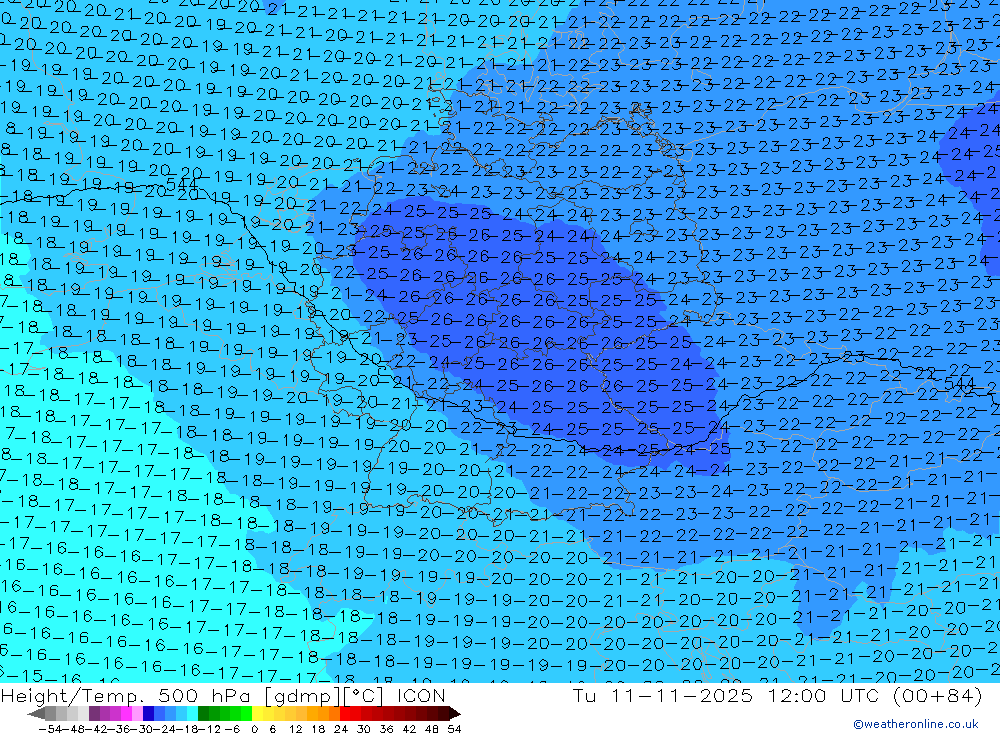The image size is (1000, 733).
Task: Click the ICON model name label
Action: pos(421,695)
